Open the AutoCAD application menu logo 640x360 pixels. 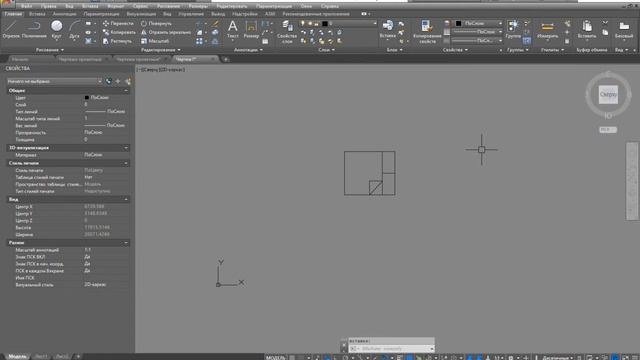[7, 4]
